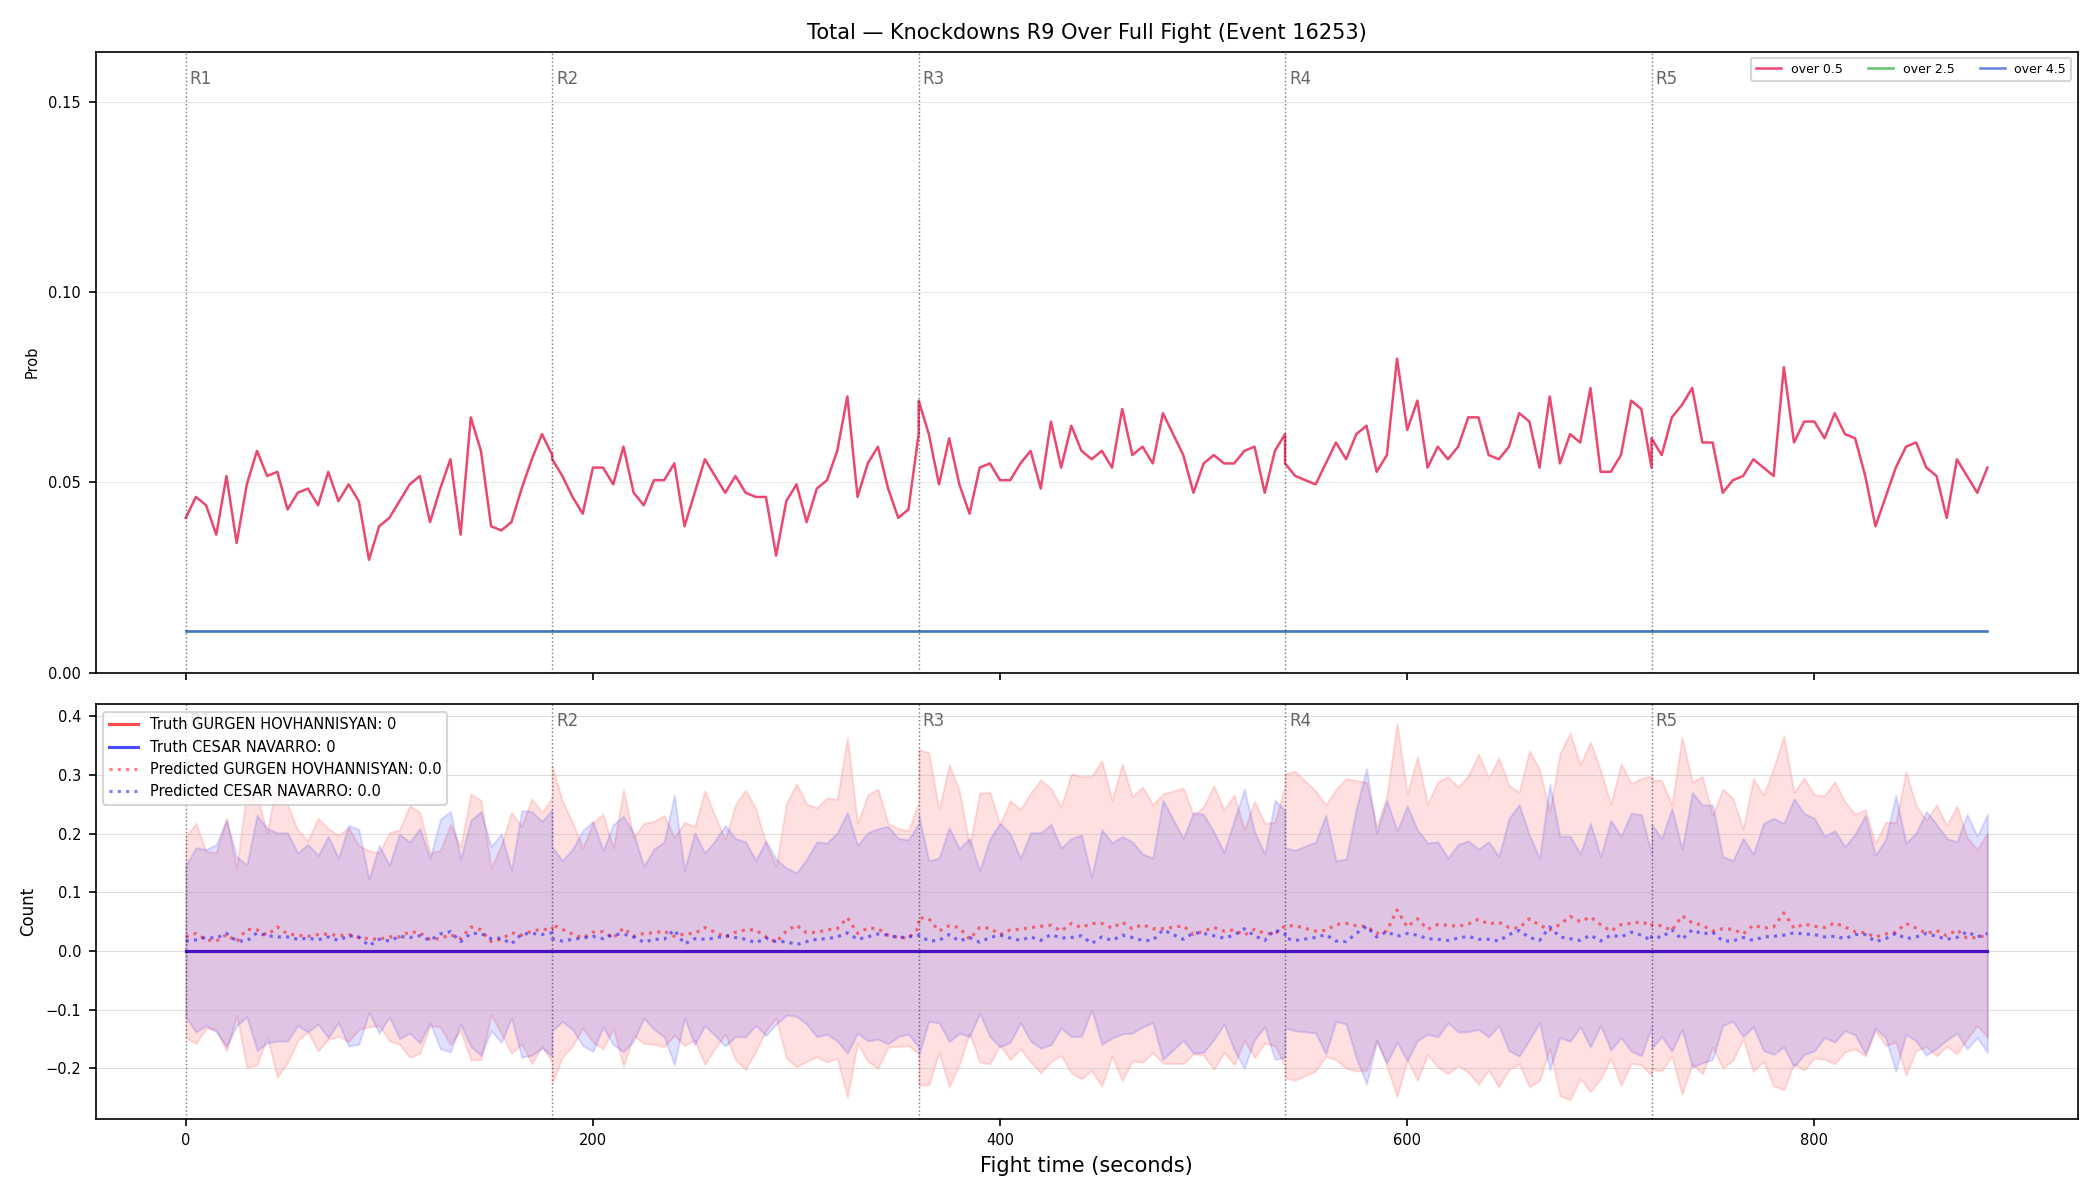Click the R2 round label in the top chart
Image resolution: width=2100 pixels, height=1200 pixels.
pyautogui.click(x=567, y=78)
